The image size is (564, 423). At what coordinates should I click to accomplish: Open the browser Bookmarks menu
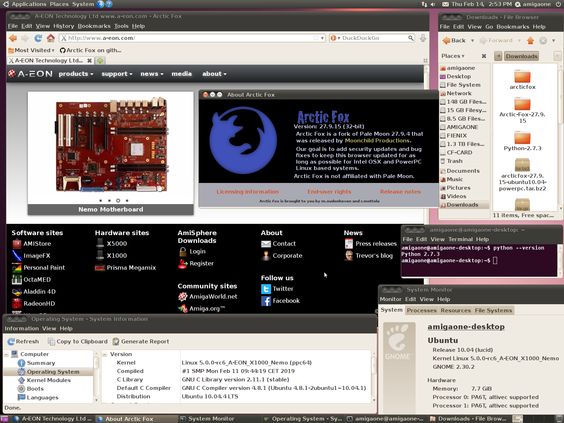coord(94,26)
